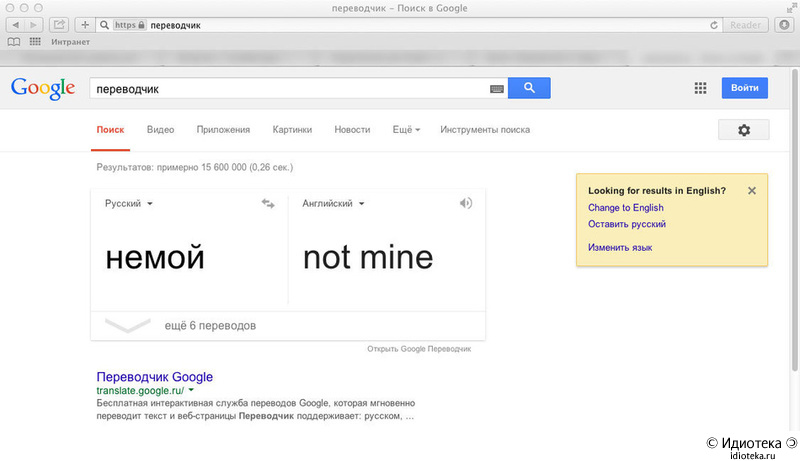
Task: Swap translation languages with arrows icon
Action: tap(268, 203)
